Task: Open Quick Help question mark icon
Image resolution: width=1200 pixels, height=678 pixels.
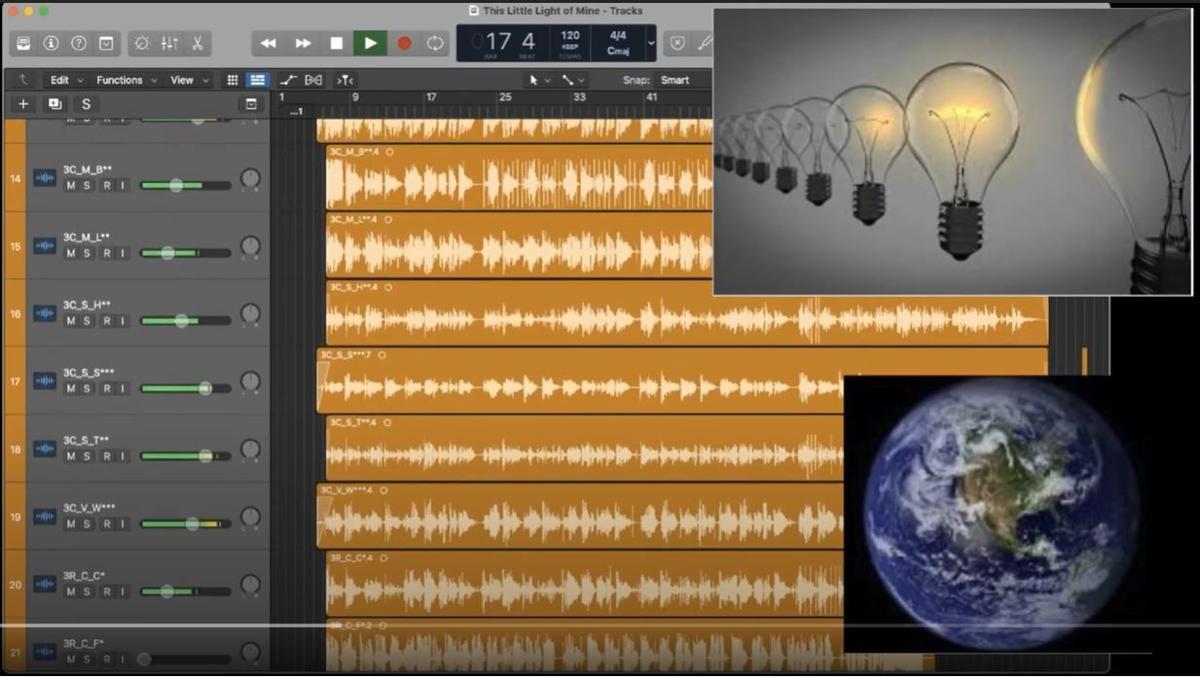Action: pos(79,43)
